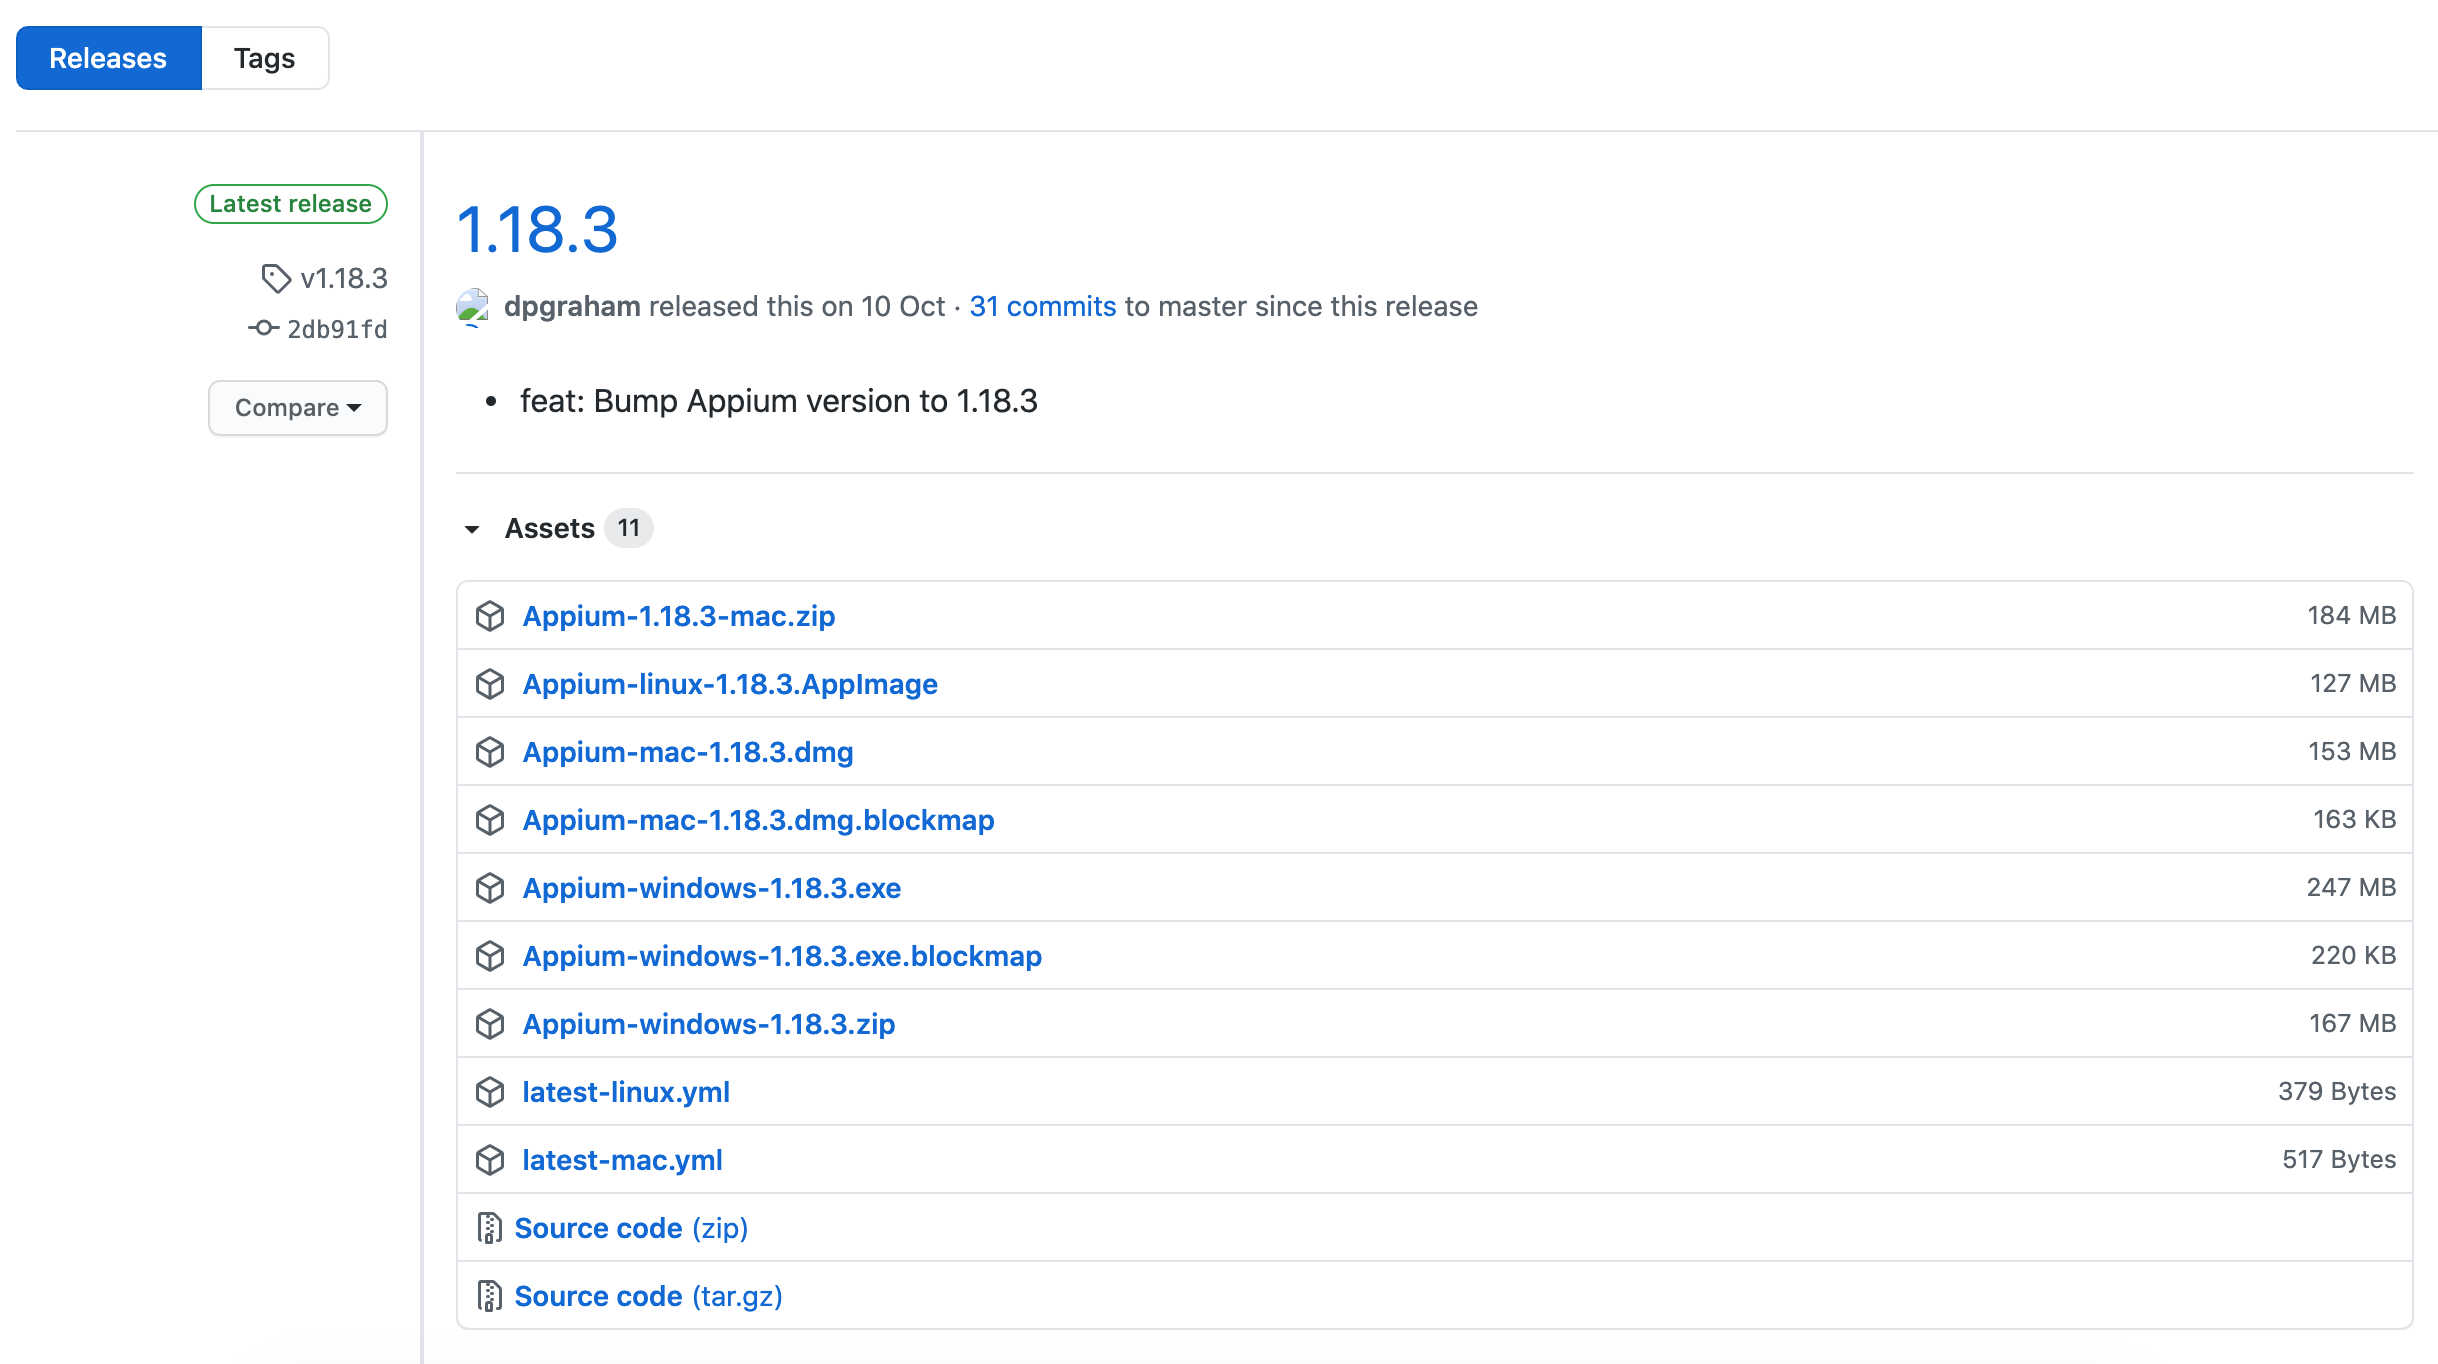Click package icon for latest-linux.yml
The height and width of the screenshot is (1364, 2438).
click(490, 1092)
